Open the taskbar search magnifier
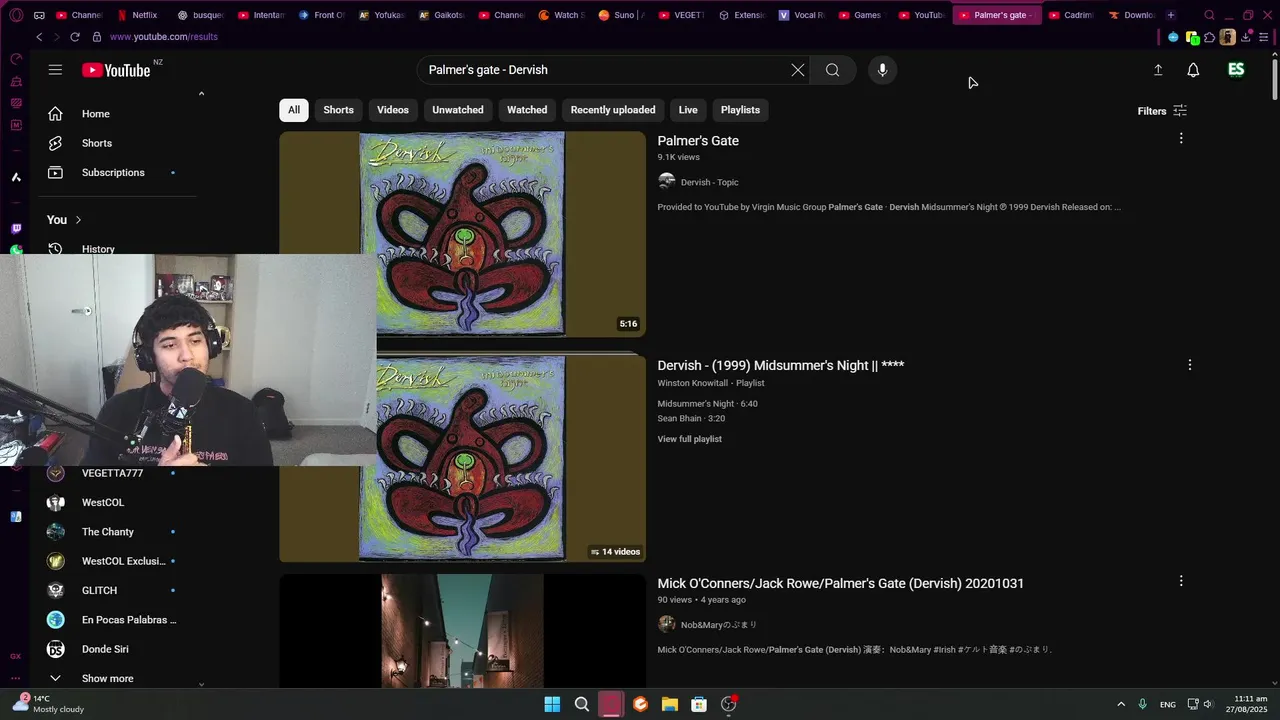1280x720 pixels. (x=581, y=704)
